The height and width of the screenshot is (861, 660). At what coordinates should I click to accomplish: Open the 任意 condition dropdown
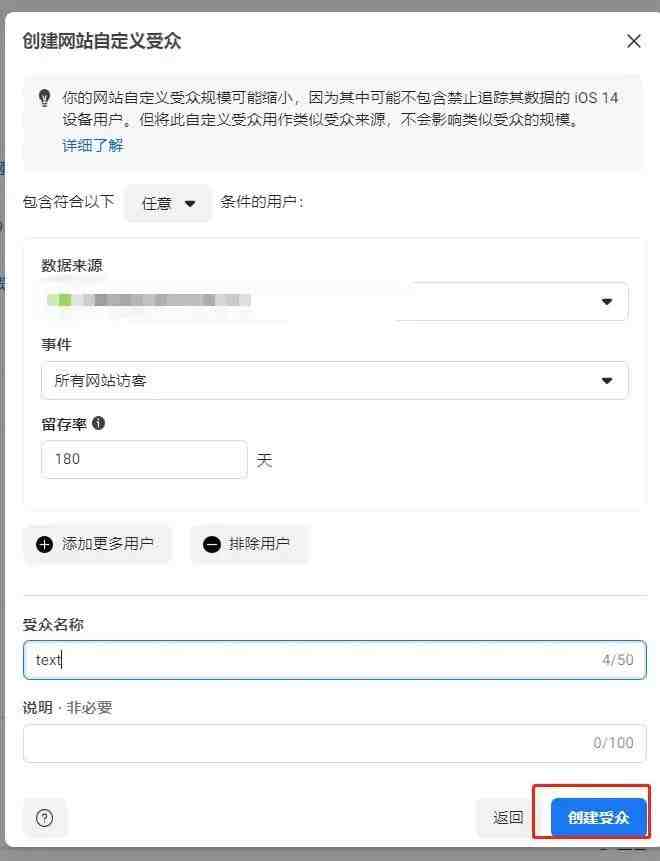[167, 204]
